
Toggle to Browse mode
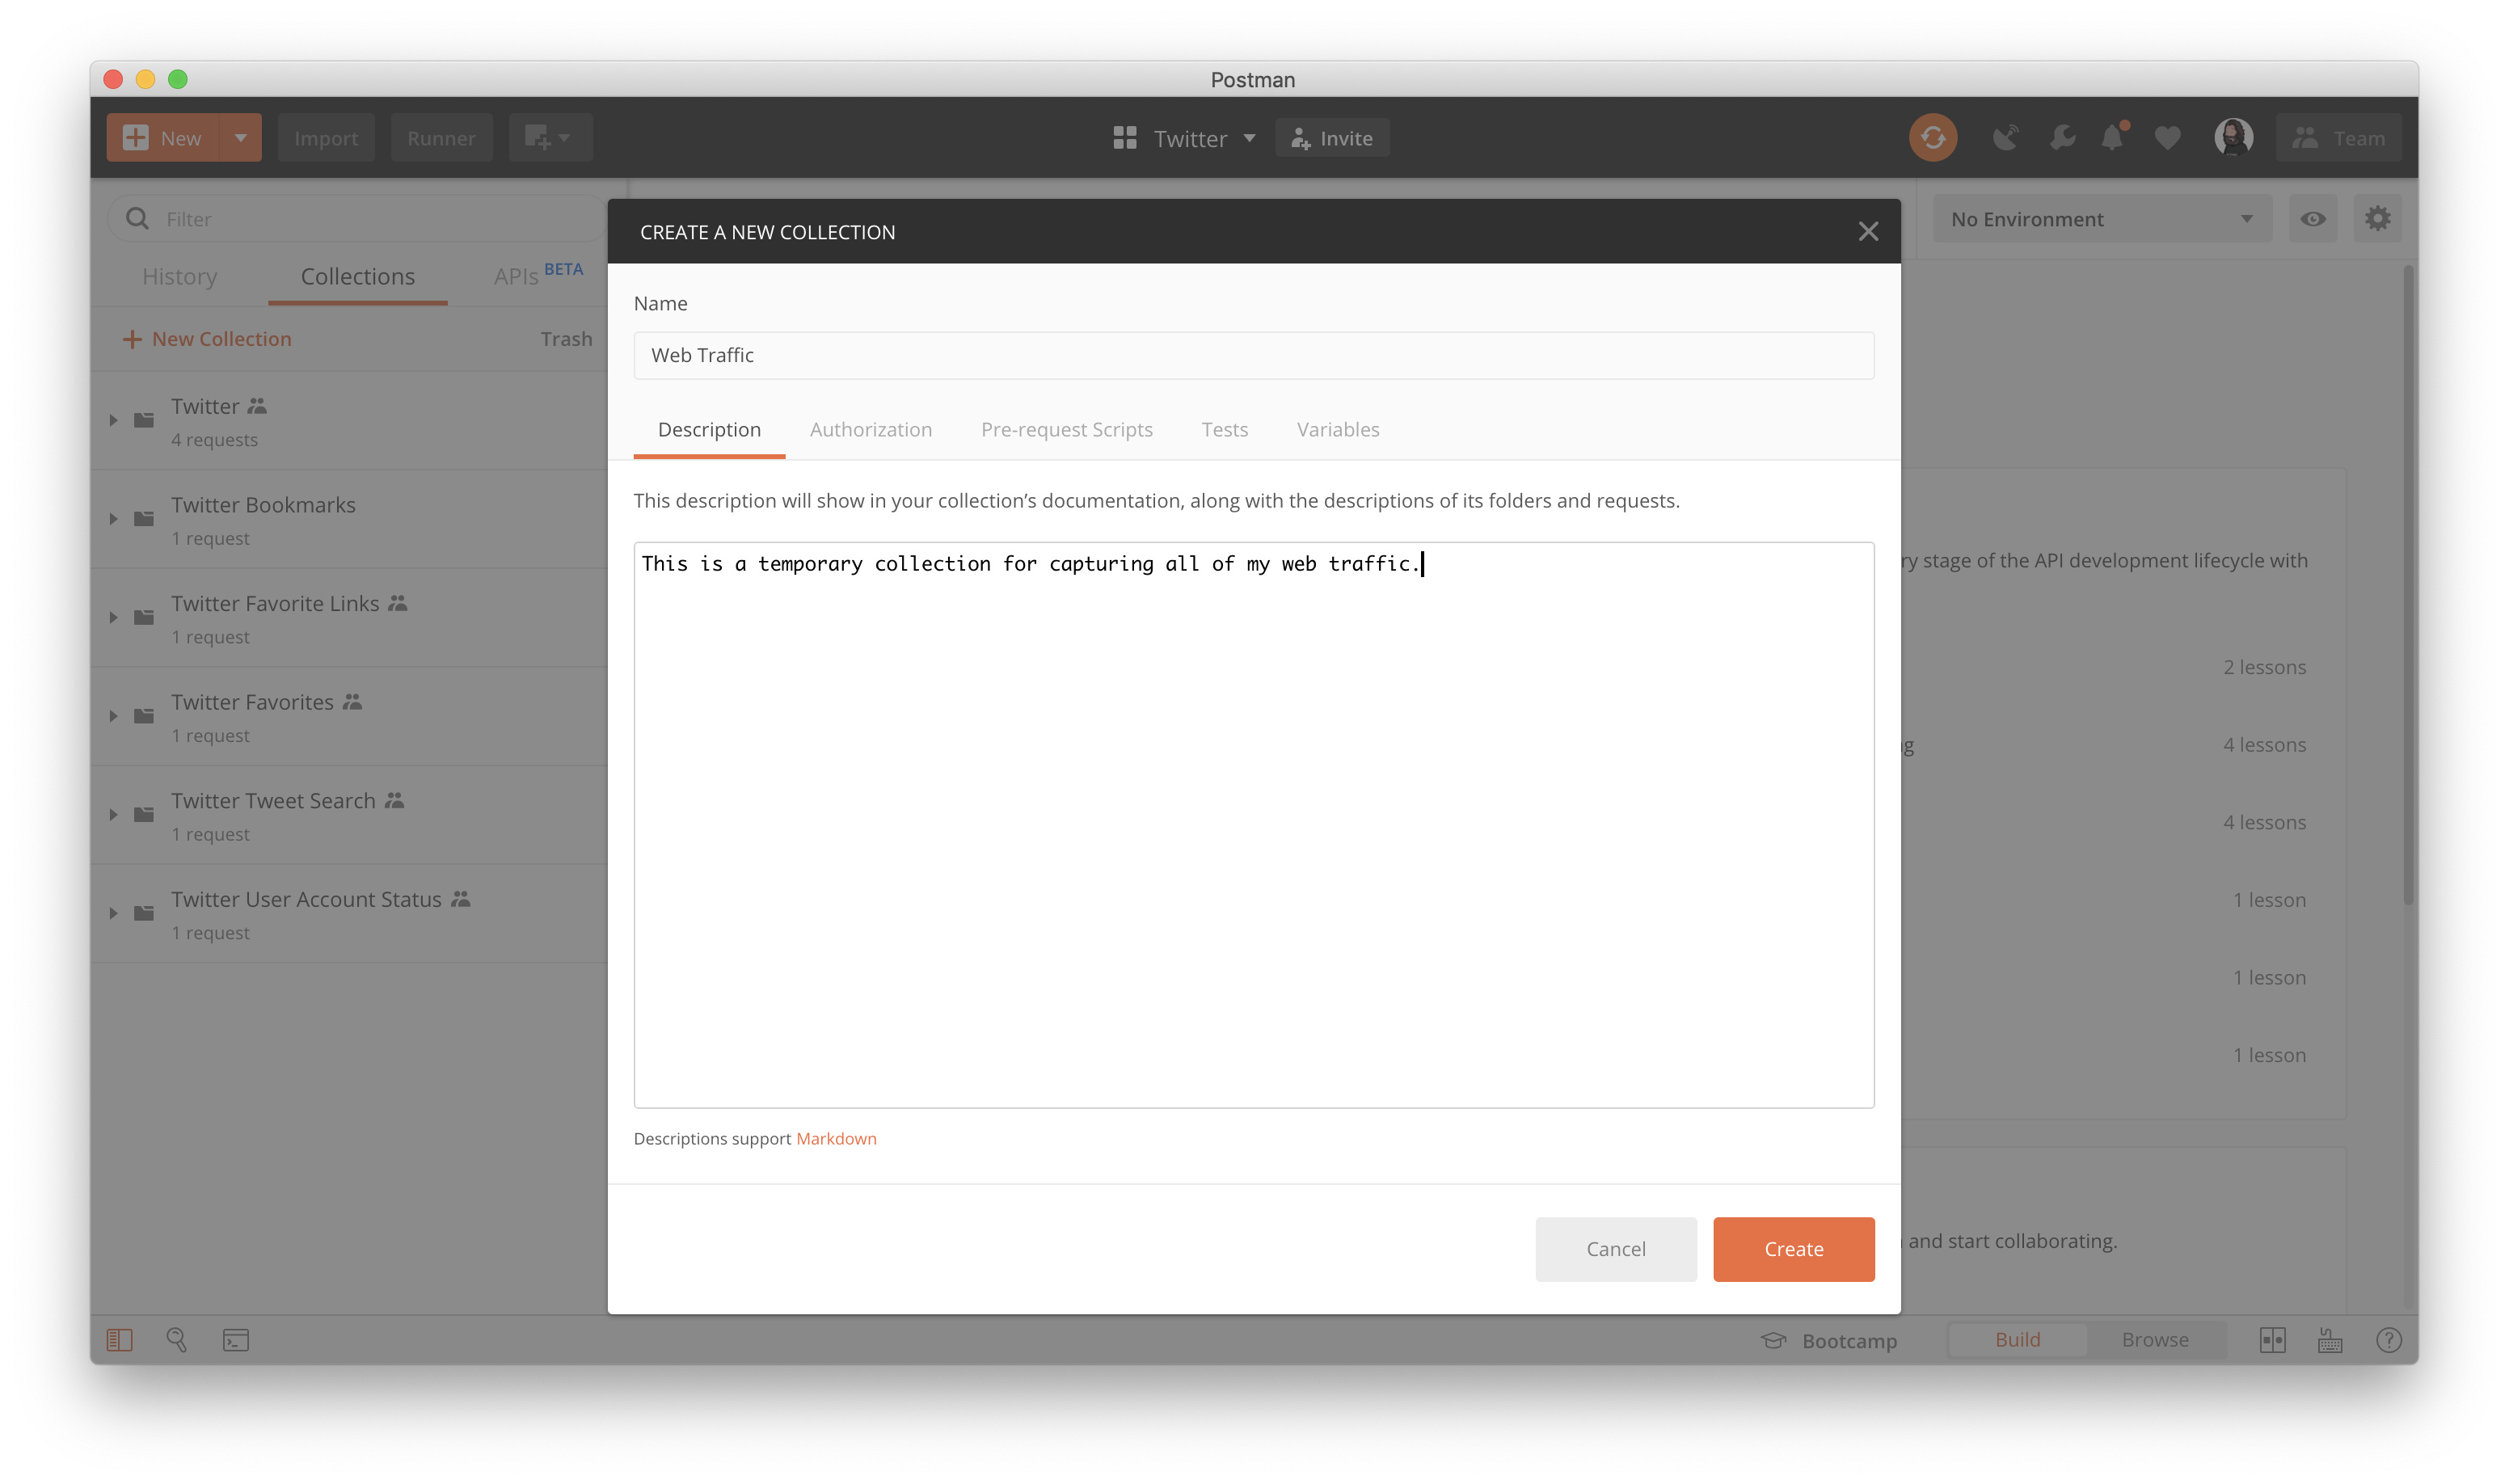[2155, 1339]
